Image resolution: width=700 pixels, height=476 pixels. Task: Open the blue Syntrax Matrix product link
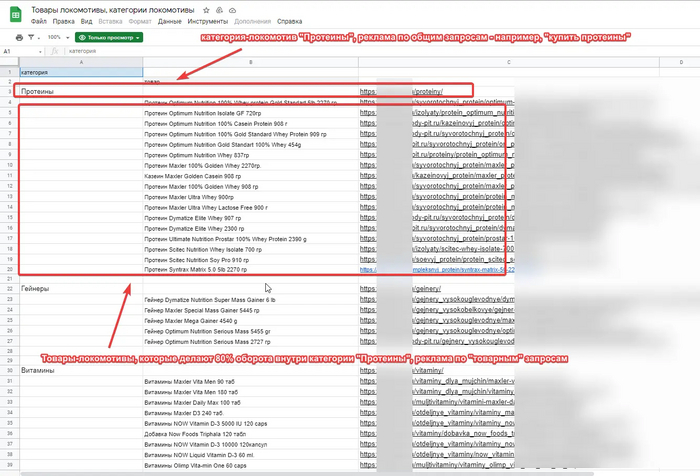(437, 270)
